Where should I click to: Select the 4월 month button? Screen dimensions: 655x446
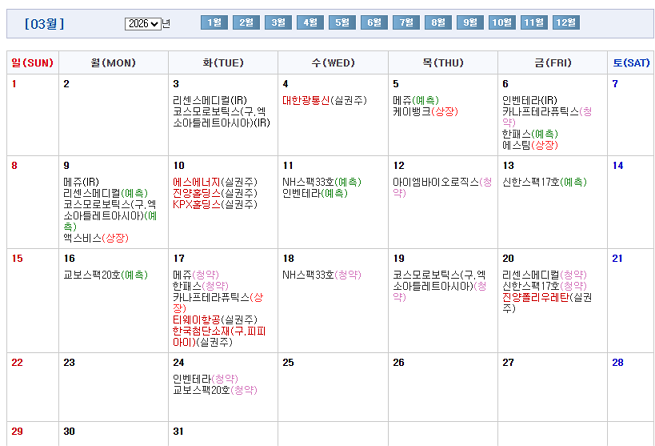[310, 23]
